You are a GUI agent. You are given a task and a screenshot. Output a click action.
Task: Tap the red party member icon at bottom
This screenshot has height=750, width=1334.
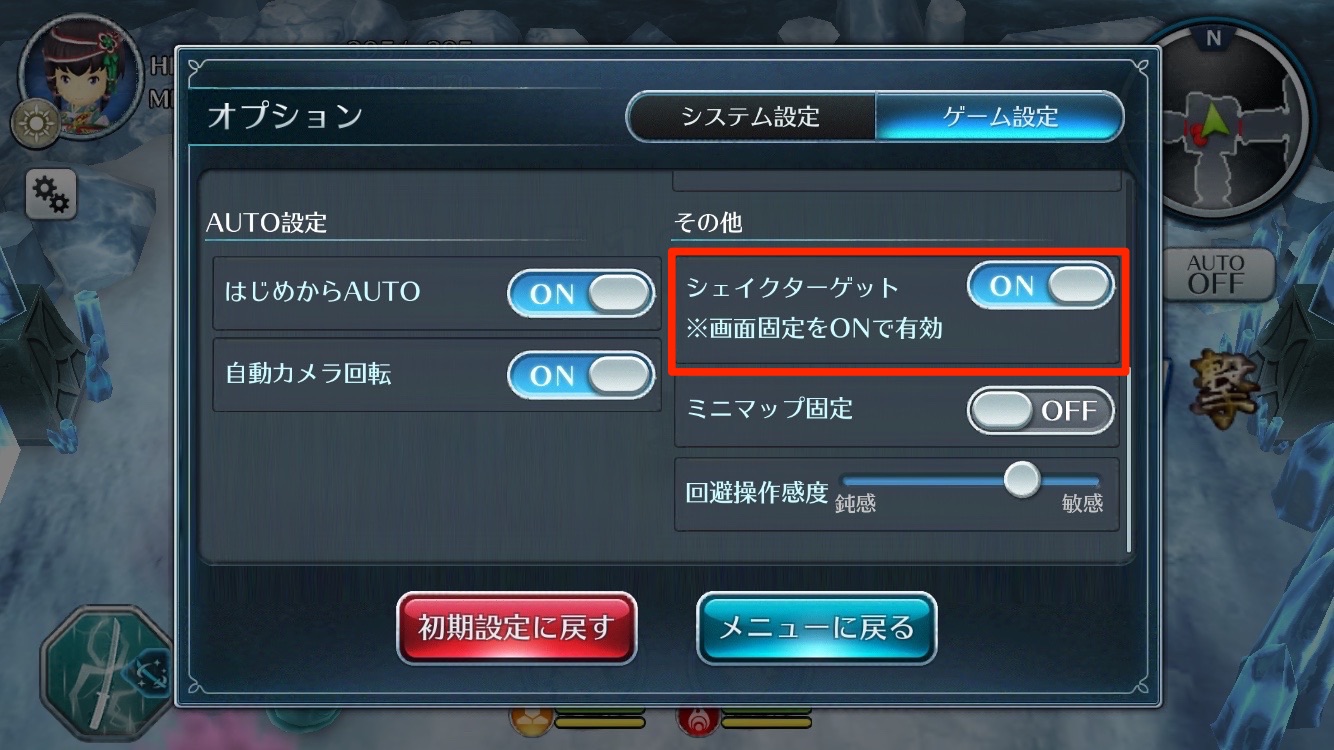click(x=696, y=716)
